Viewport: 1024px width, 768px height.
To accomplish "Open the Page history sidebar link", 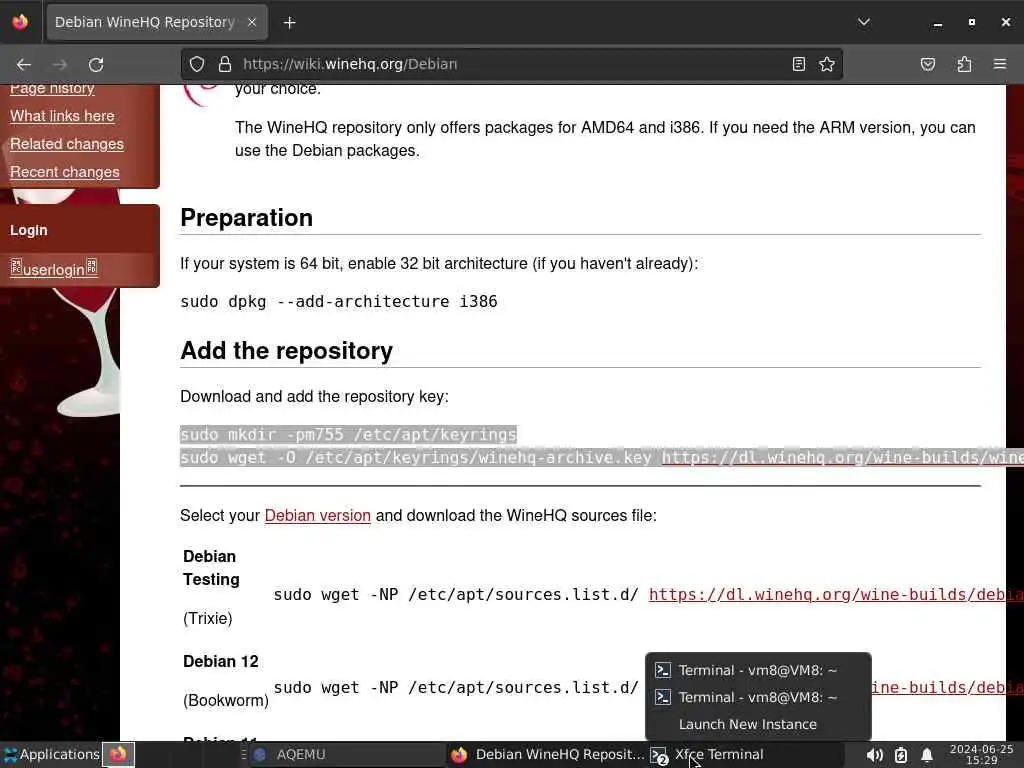I will pos(52,88).
